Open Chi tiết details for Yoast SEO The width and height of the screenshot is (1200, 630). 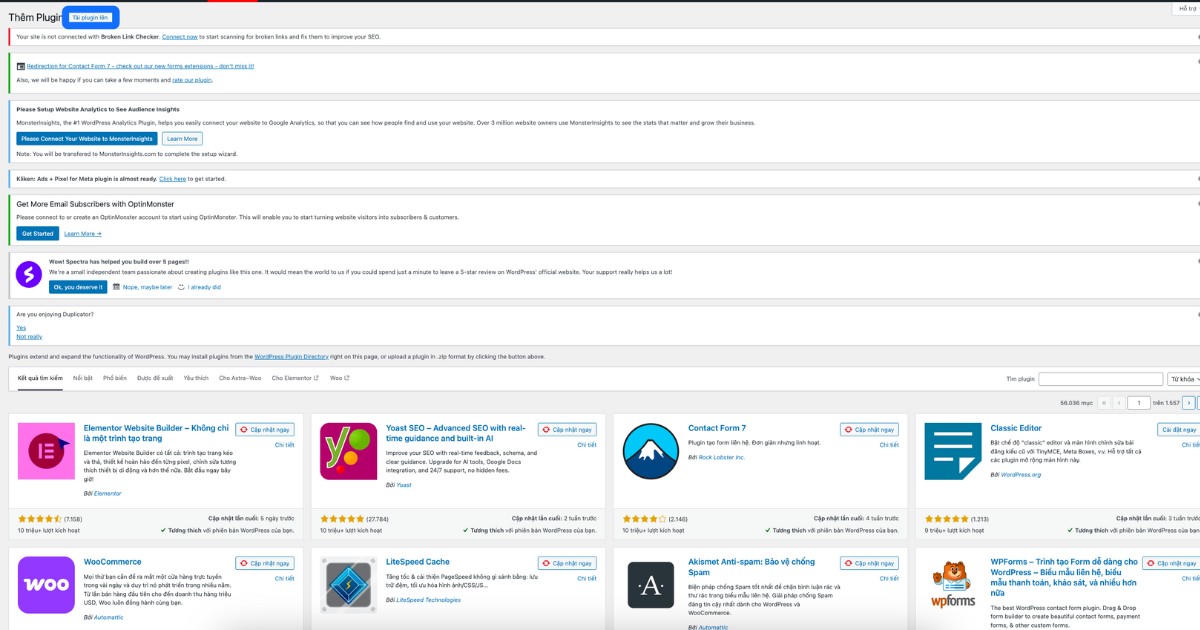[586, 445]
